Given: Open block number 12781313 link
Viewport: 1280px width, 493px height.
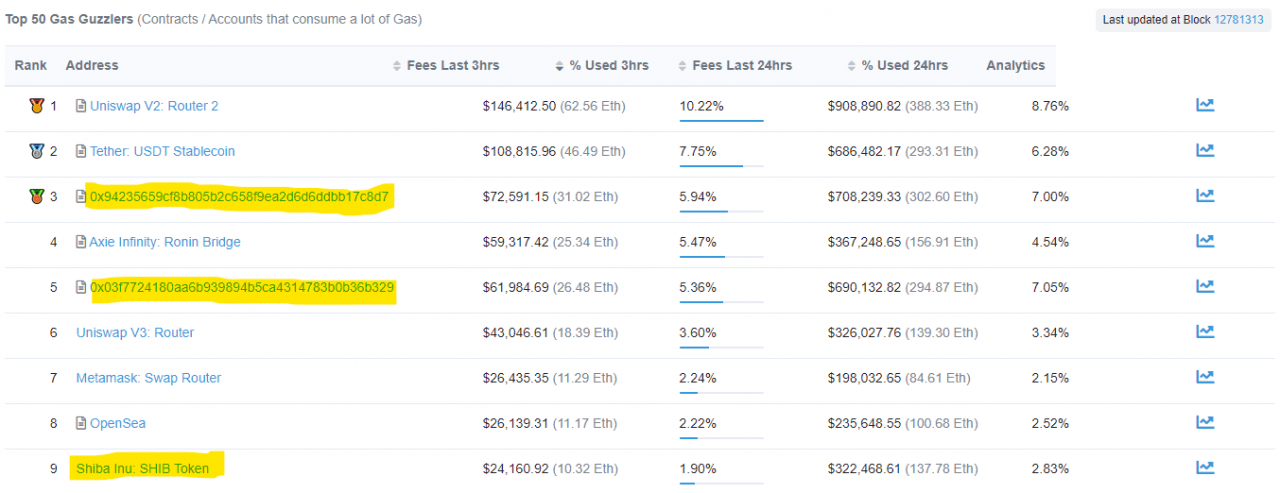Looking at the screenshot, I should pos(1238,19).
